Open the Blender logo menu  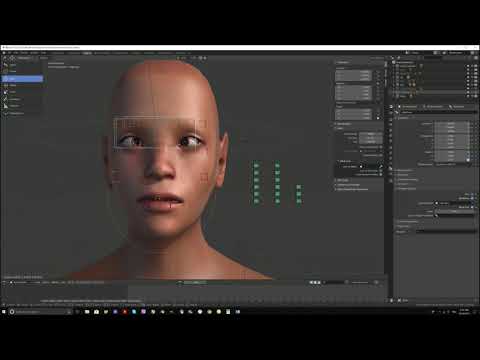[x=4, y=53]
